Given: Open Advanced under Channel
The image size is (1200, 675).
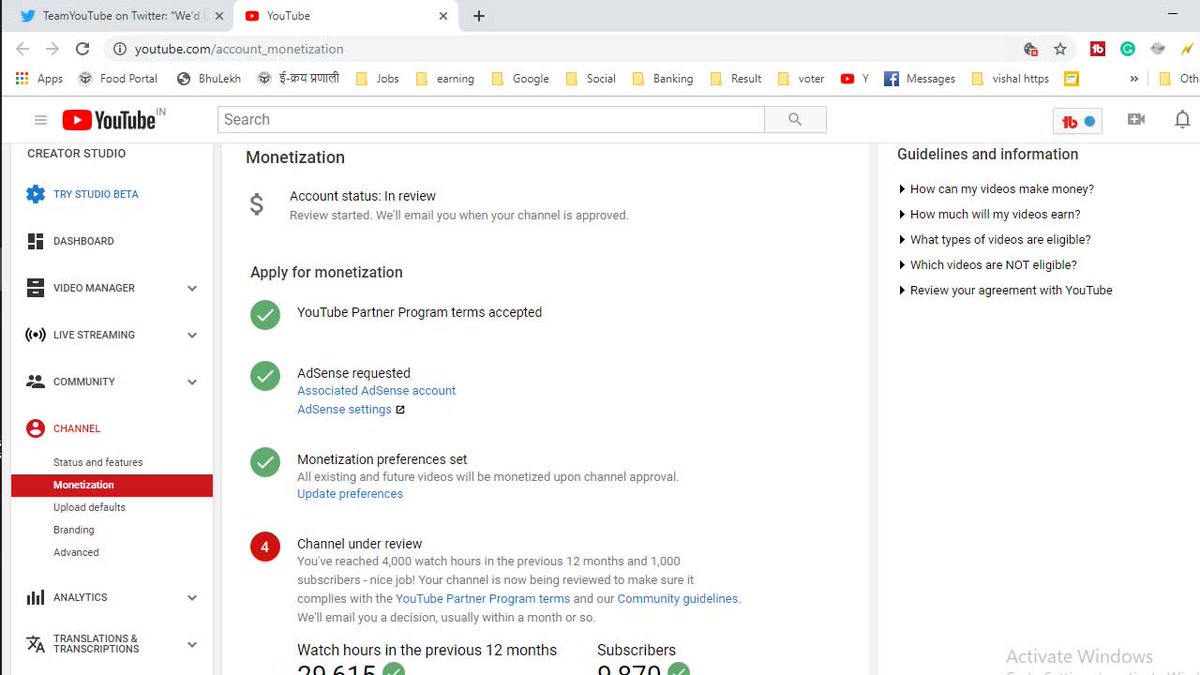Looking at the screenshot, I should coord(76,552).
